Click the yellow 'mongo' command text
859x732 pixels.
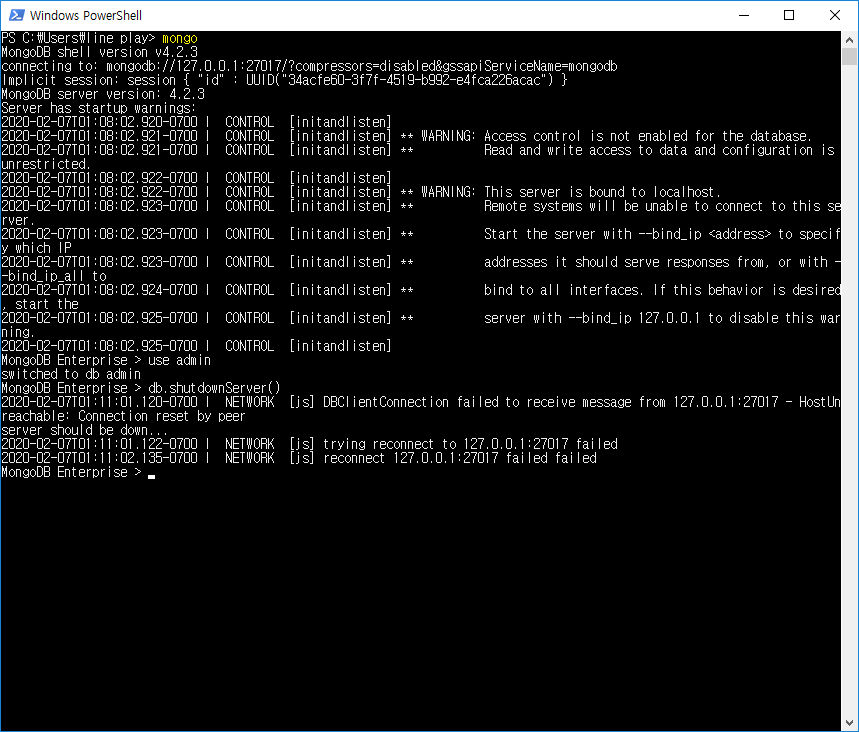(x=180, y=38)
